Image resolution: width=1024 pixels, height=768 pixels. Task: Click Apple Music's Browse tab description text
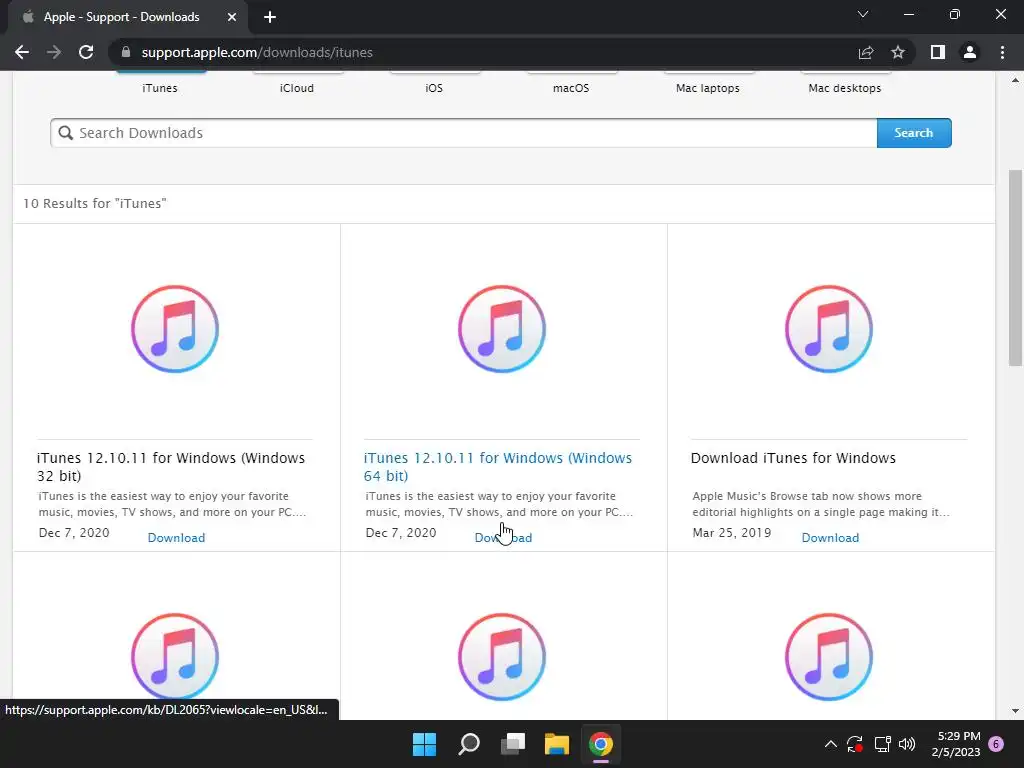pyautogui.click(x=821, y=504)
